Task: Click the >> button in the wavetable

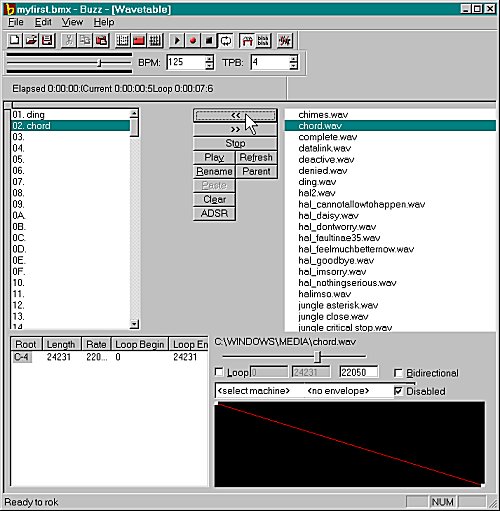Action: (235, 129)
